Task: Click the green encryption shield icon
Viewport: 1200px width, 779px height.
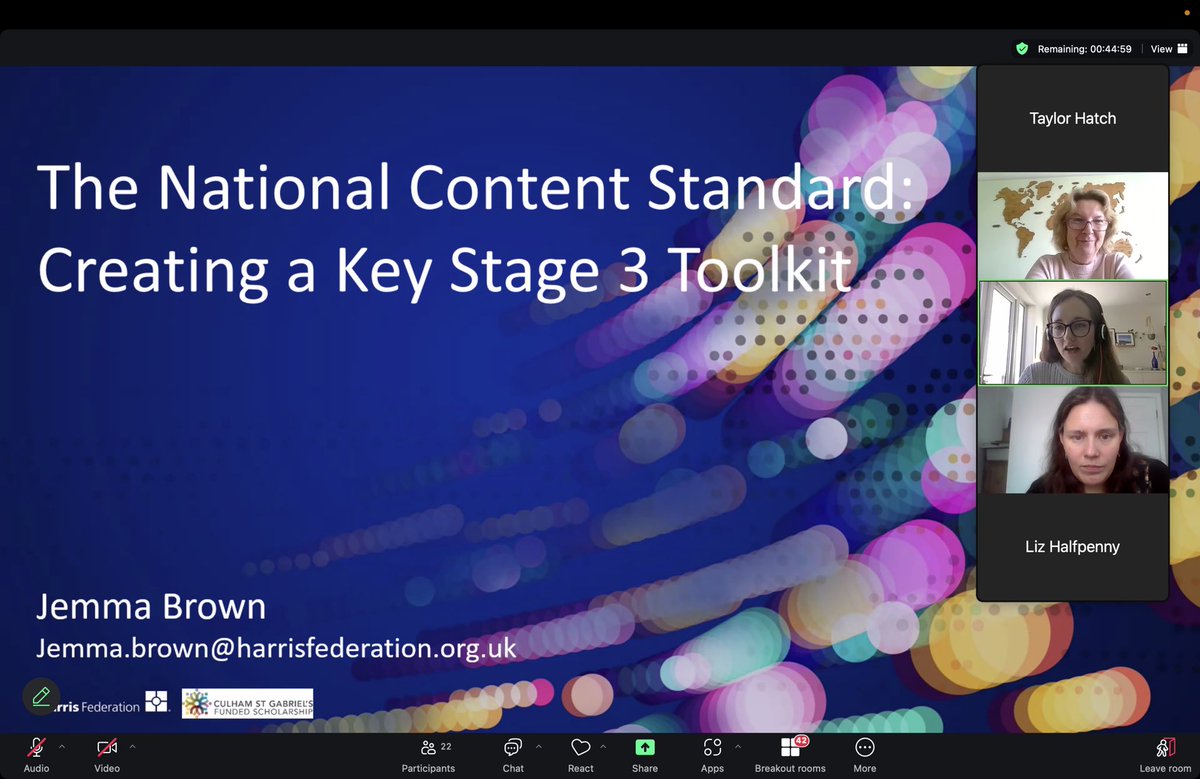Action: click(x=1022, y=48)
